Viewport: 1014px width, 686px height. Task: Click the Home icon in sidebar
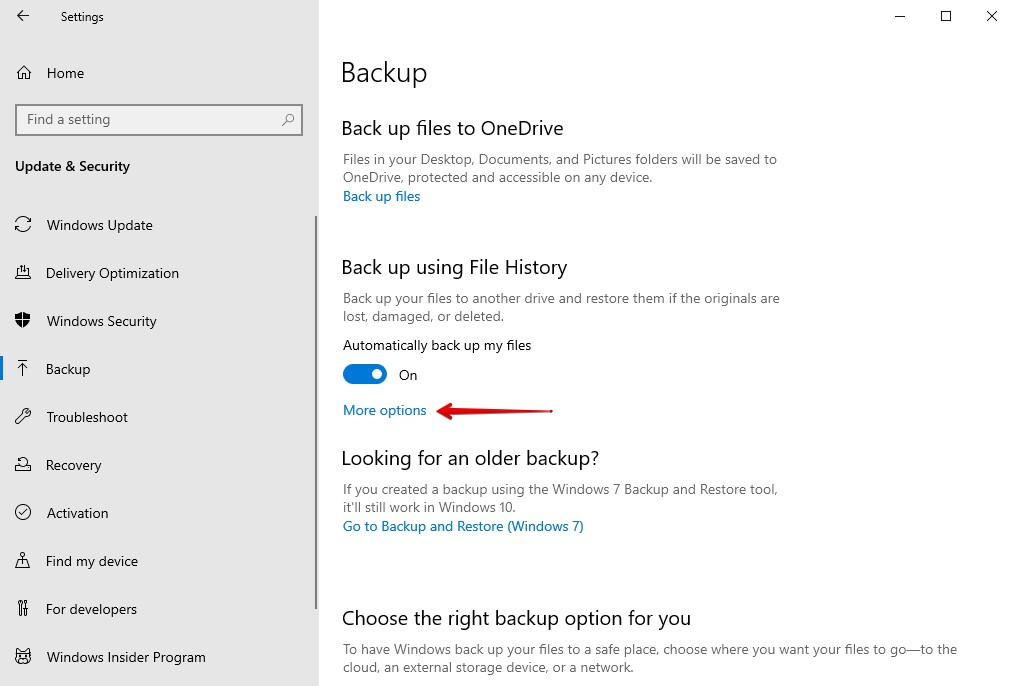tap(23, 73)
